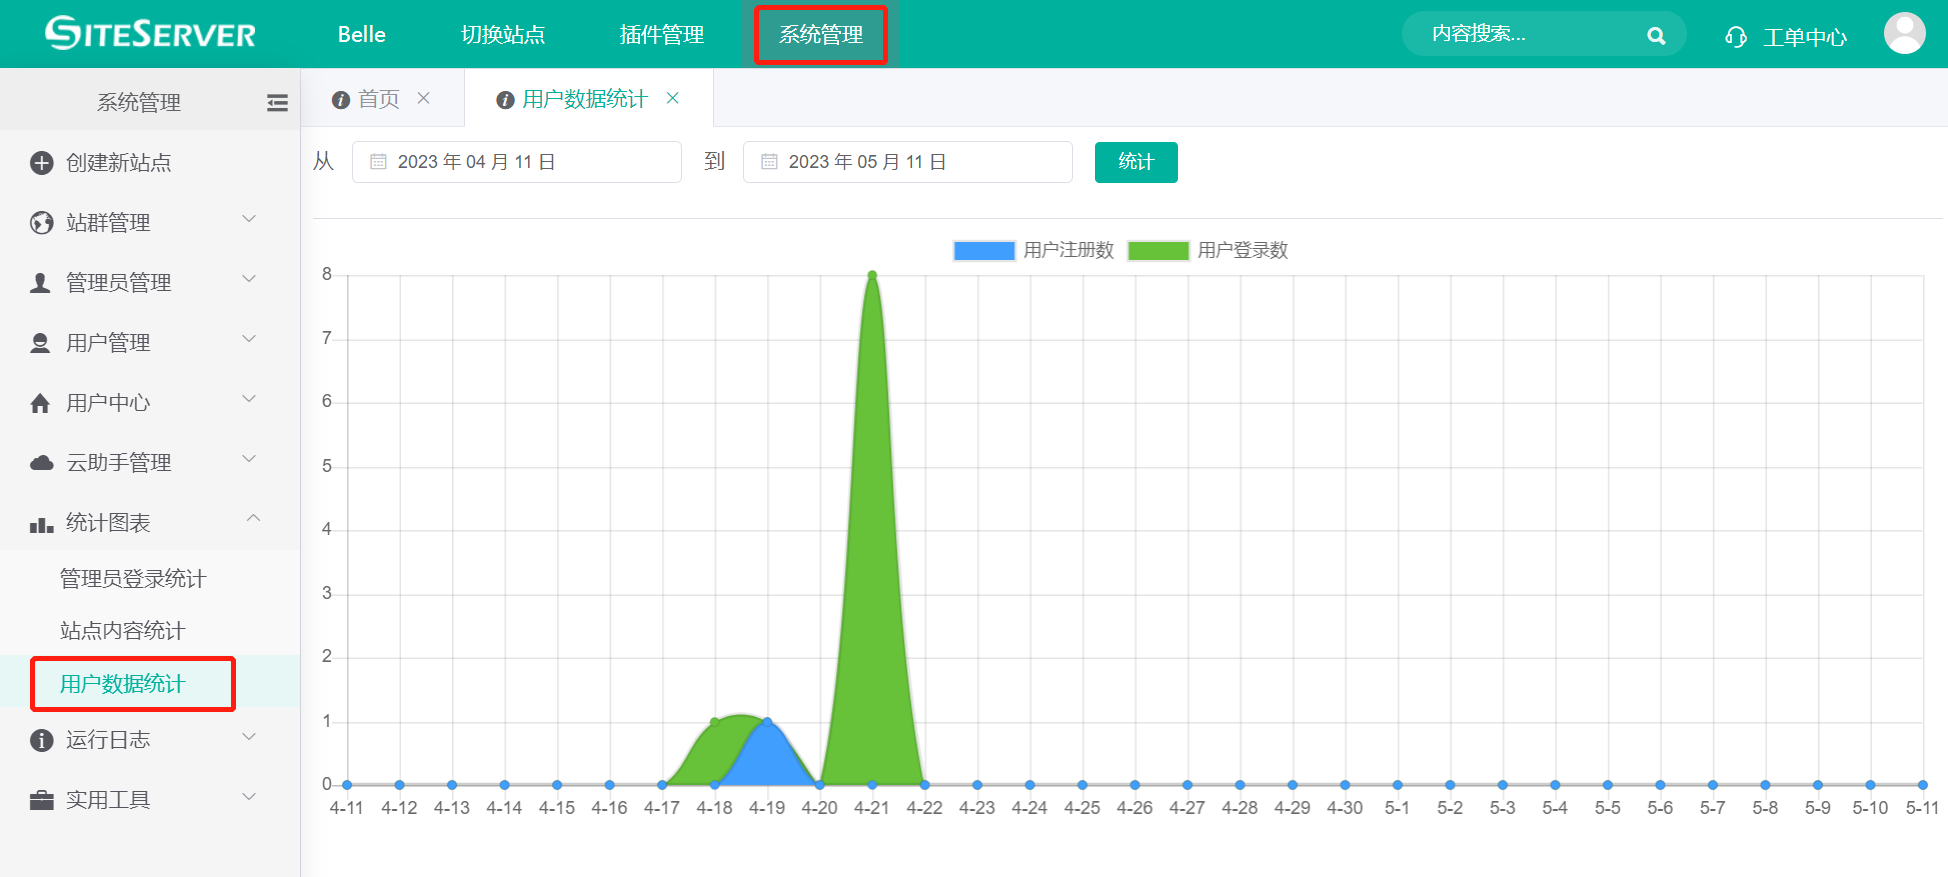The image size is (1948, 877).
Task: Click the green peak point at 4-21
Action: coord(872,275)
